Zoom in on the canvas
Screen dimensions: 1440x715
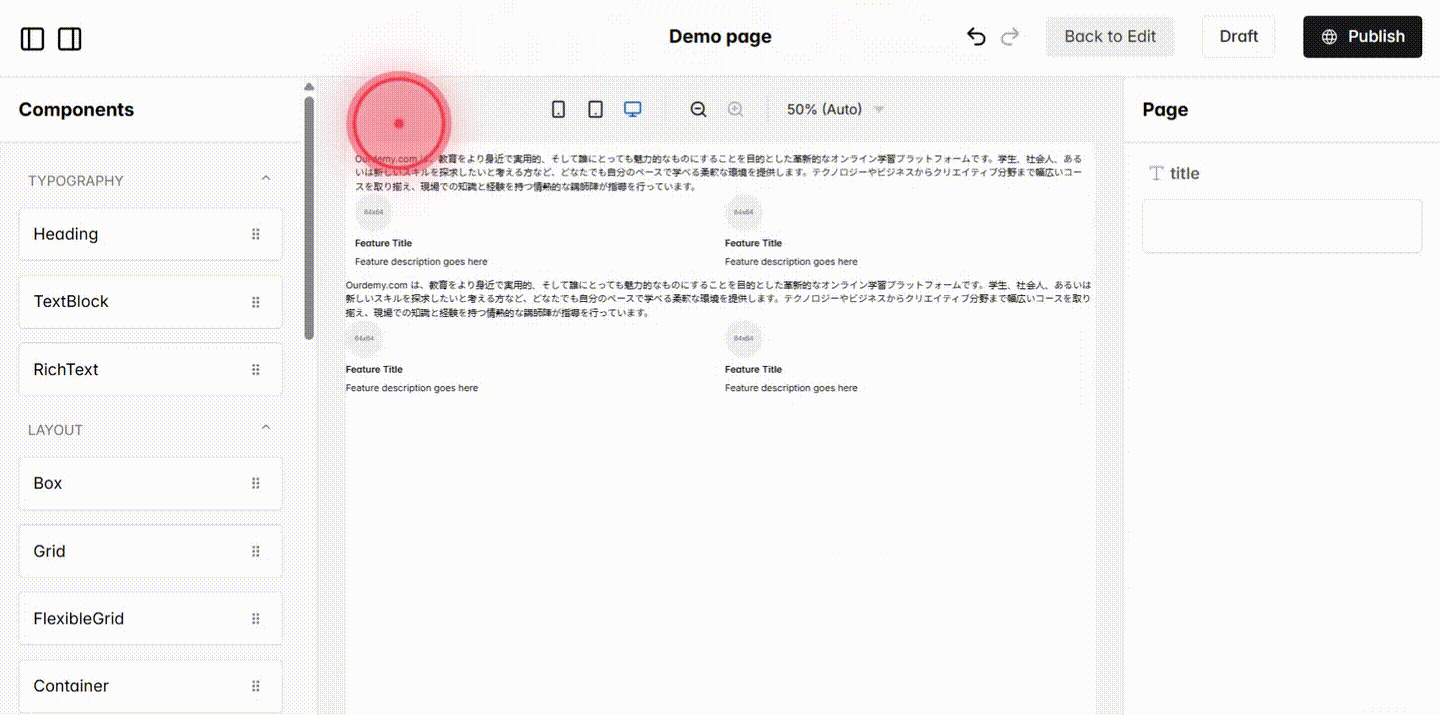tap(735, 109)
